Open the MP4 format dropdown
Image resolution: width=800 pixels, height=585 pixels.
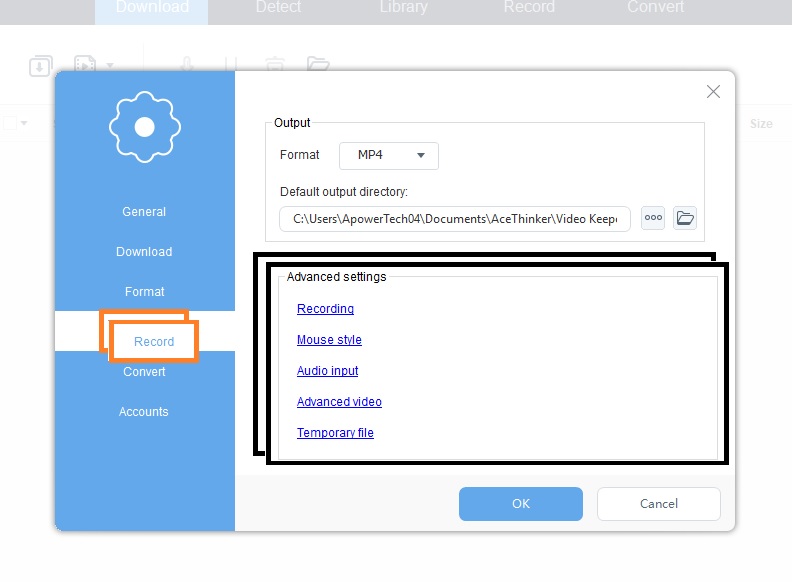[x=388, y=156]
